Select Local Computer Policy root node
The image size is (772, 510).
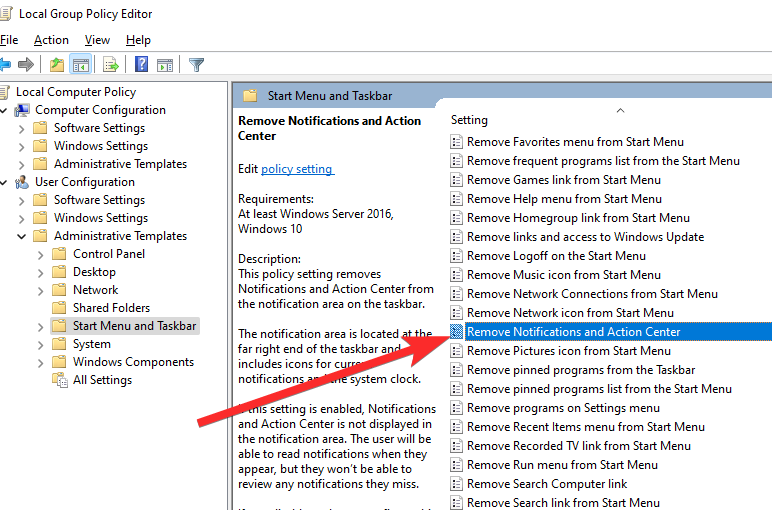(x=76, y=92)
